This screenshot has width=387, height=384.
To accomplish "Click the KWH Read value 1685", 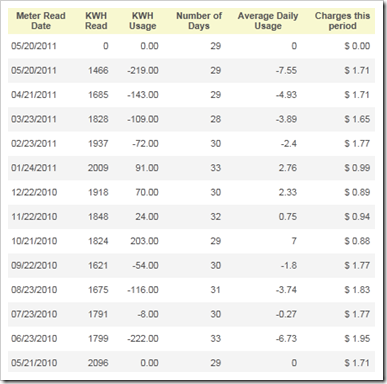I will click(98, 95).
